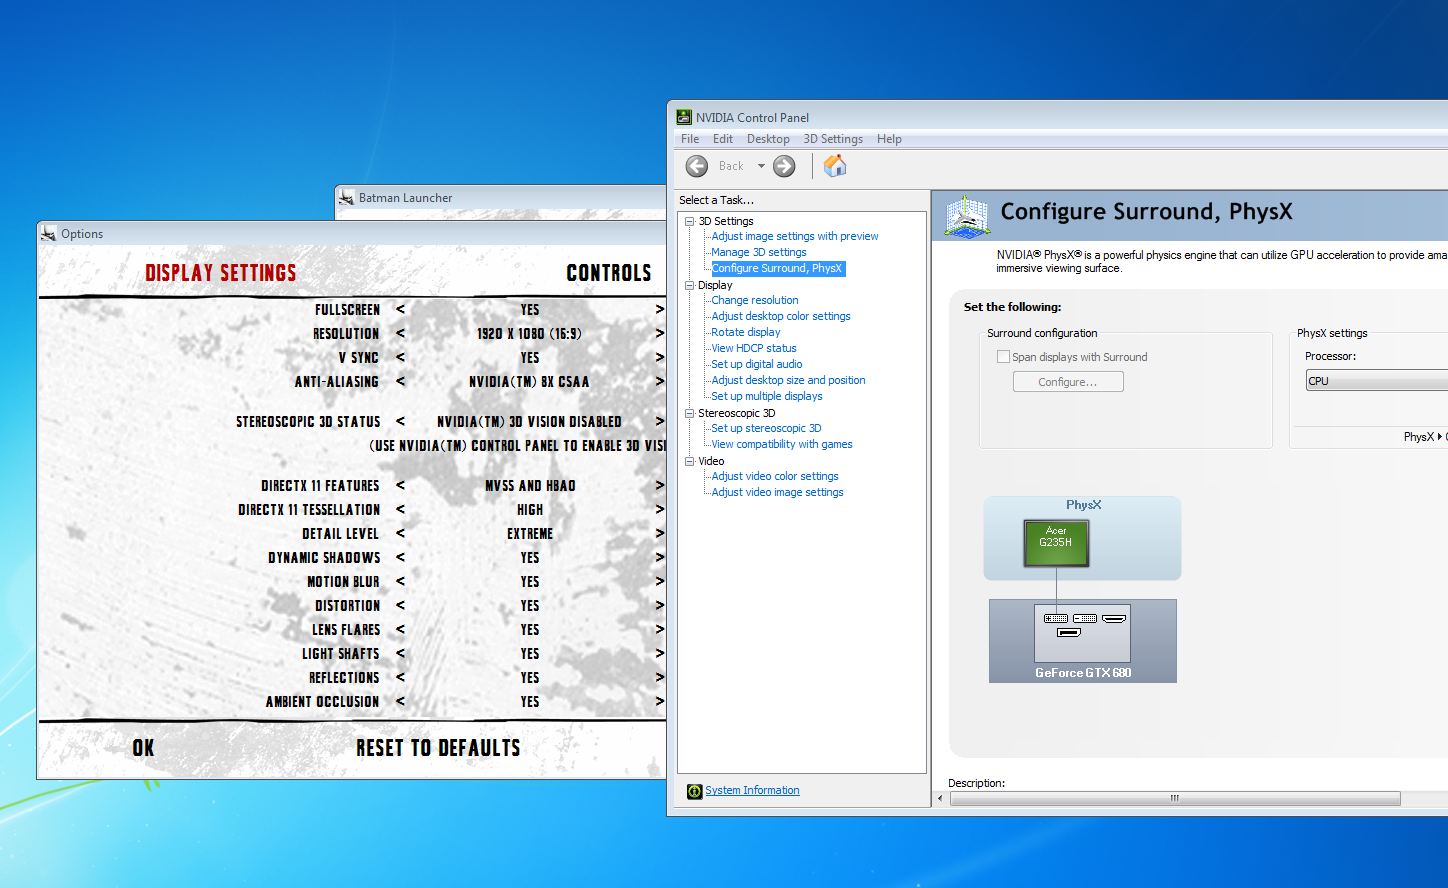Lower DirectX 11 Tessellation with left arrow
The width and height of the screenshot is (1448, 888).
pyautogui.click(x=400, y=510)
